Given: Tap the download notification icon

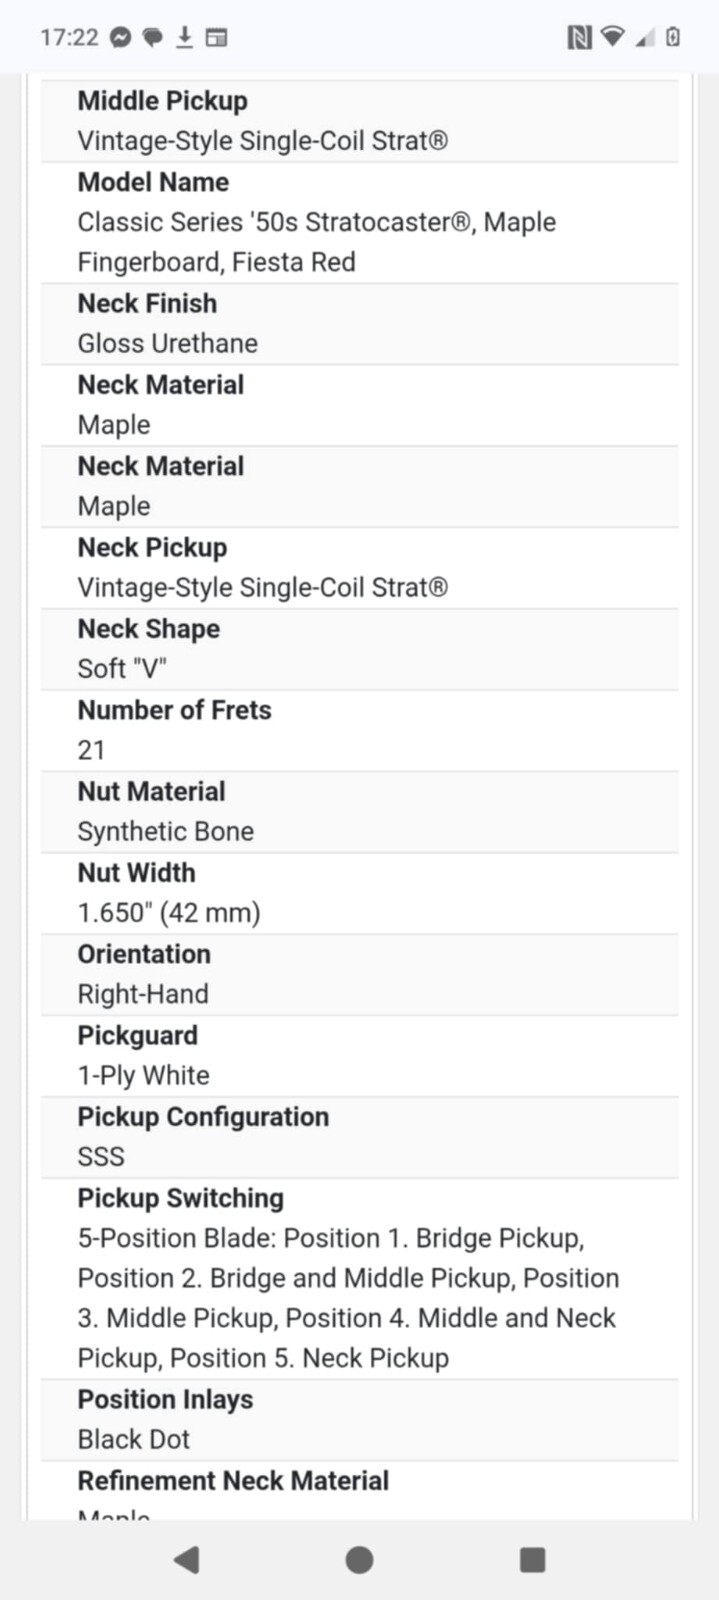Looking at the screenshot, I should pyautogui.click(x=184, y=38).
